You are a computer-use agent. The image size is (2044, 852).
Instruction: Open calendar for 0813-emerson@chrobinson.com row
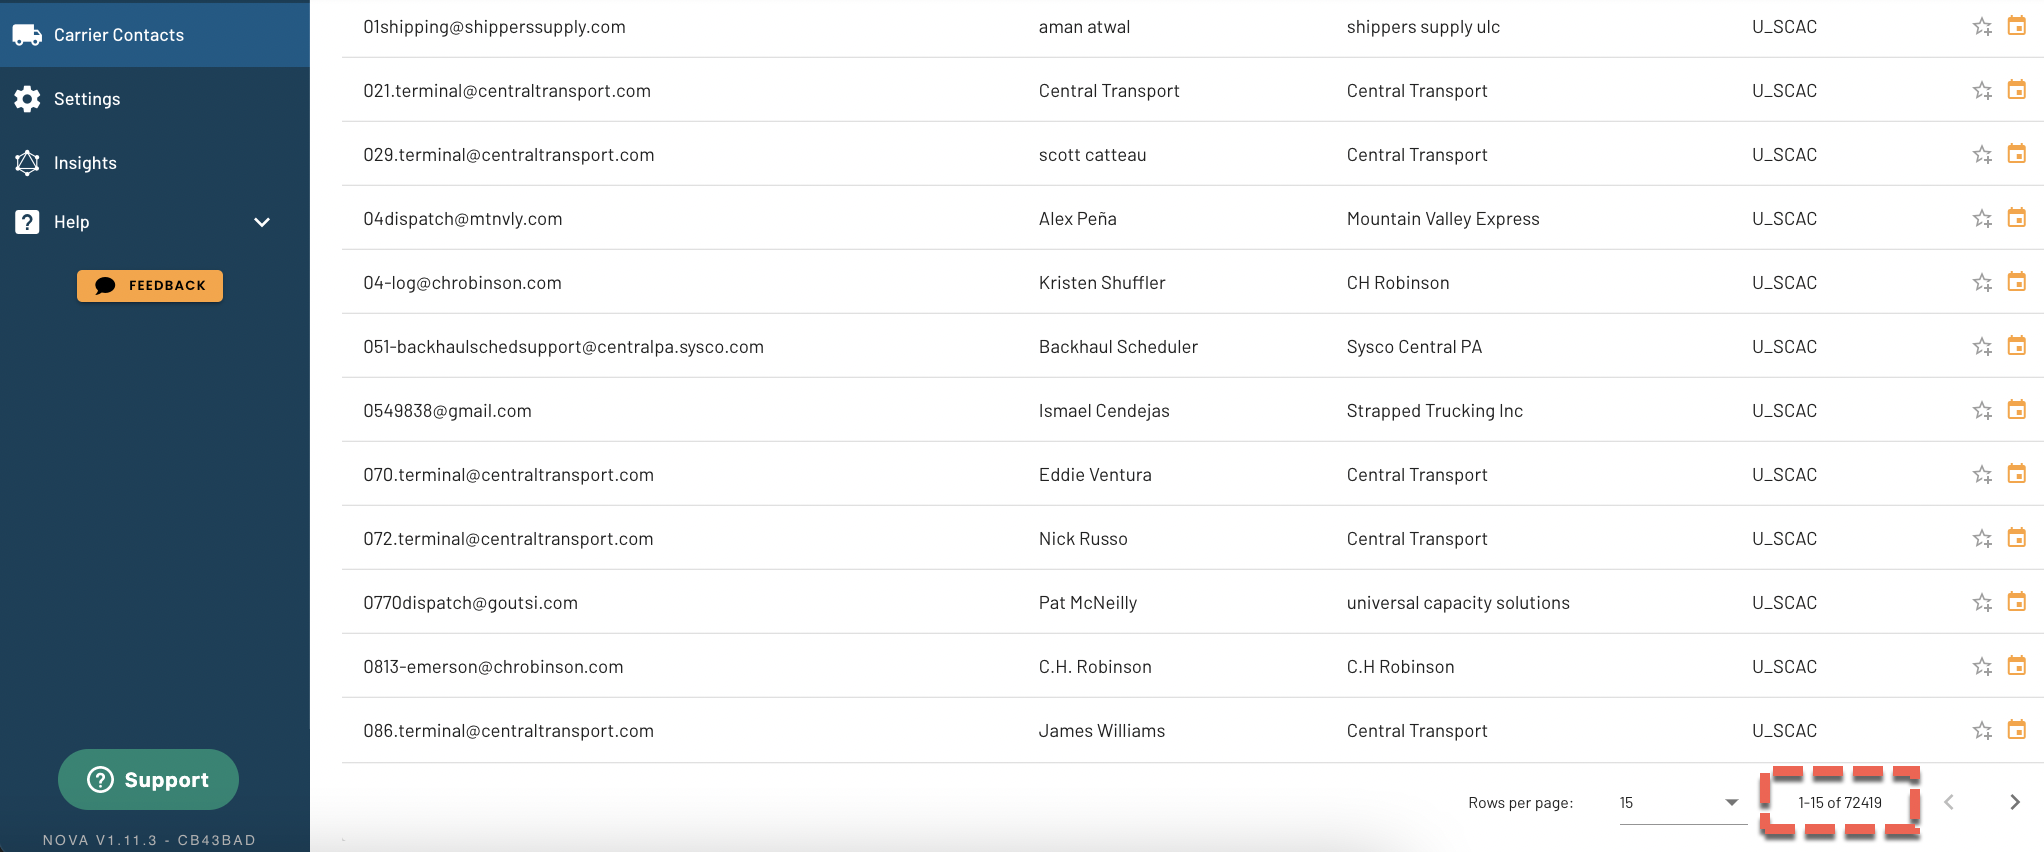click(2017, 666)
